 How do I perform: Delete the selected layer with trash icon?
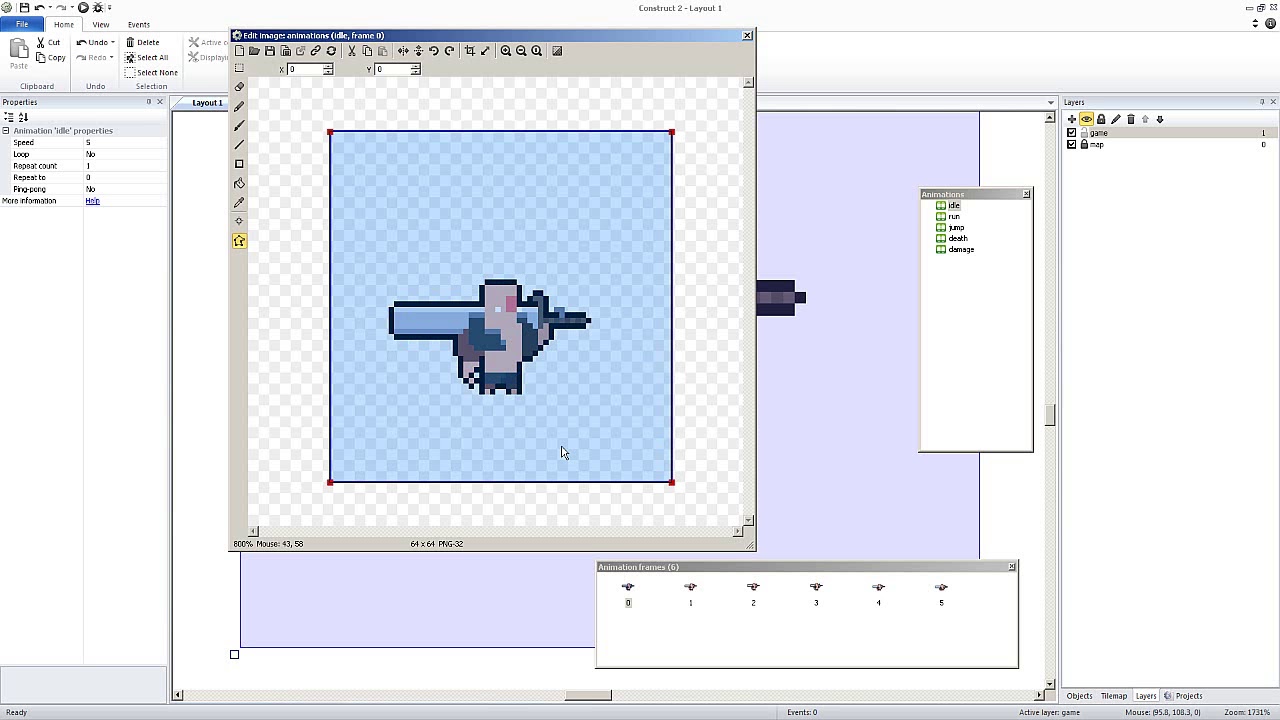(x=1131, y=119)
